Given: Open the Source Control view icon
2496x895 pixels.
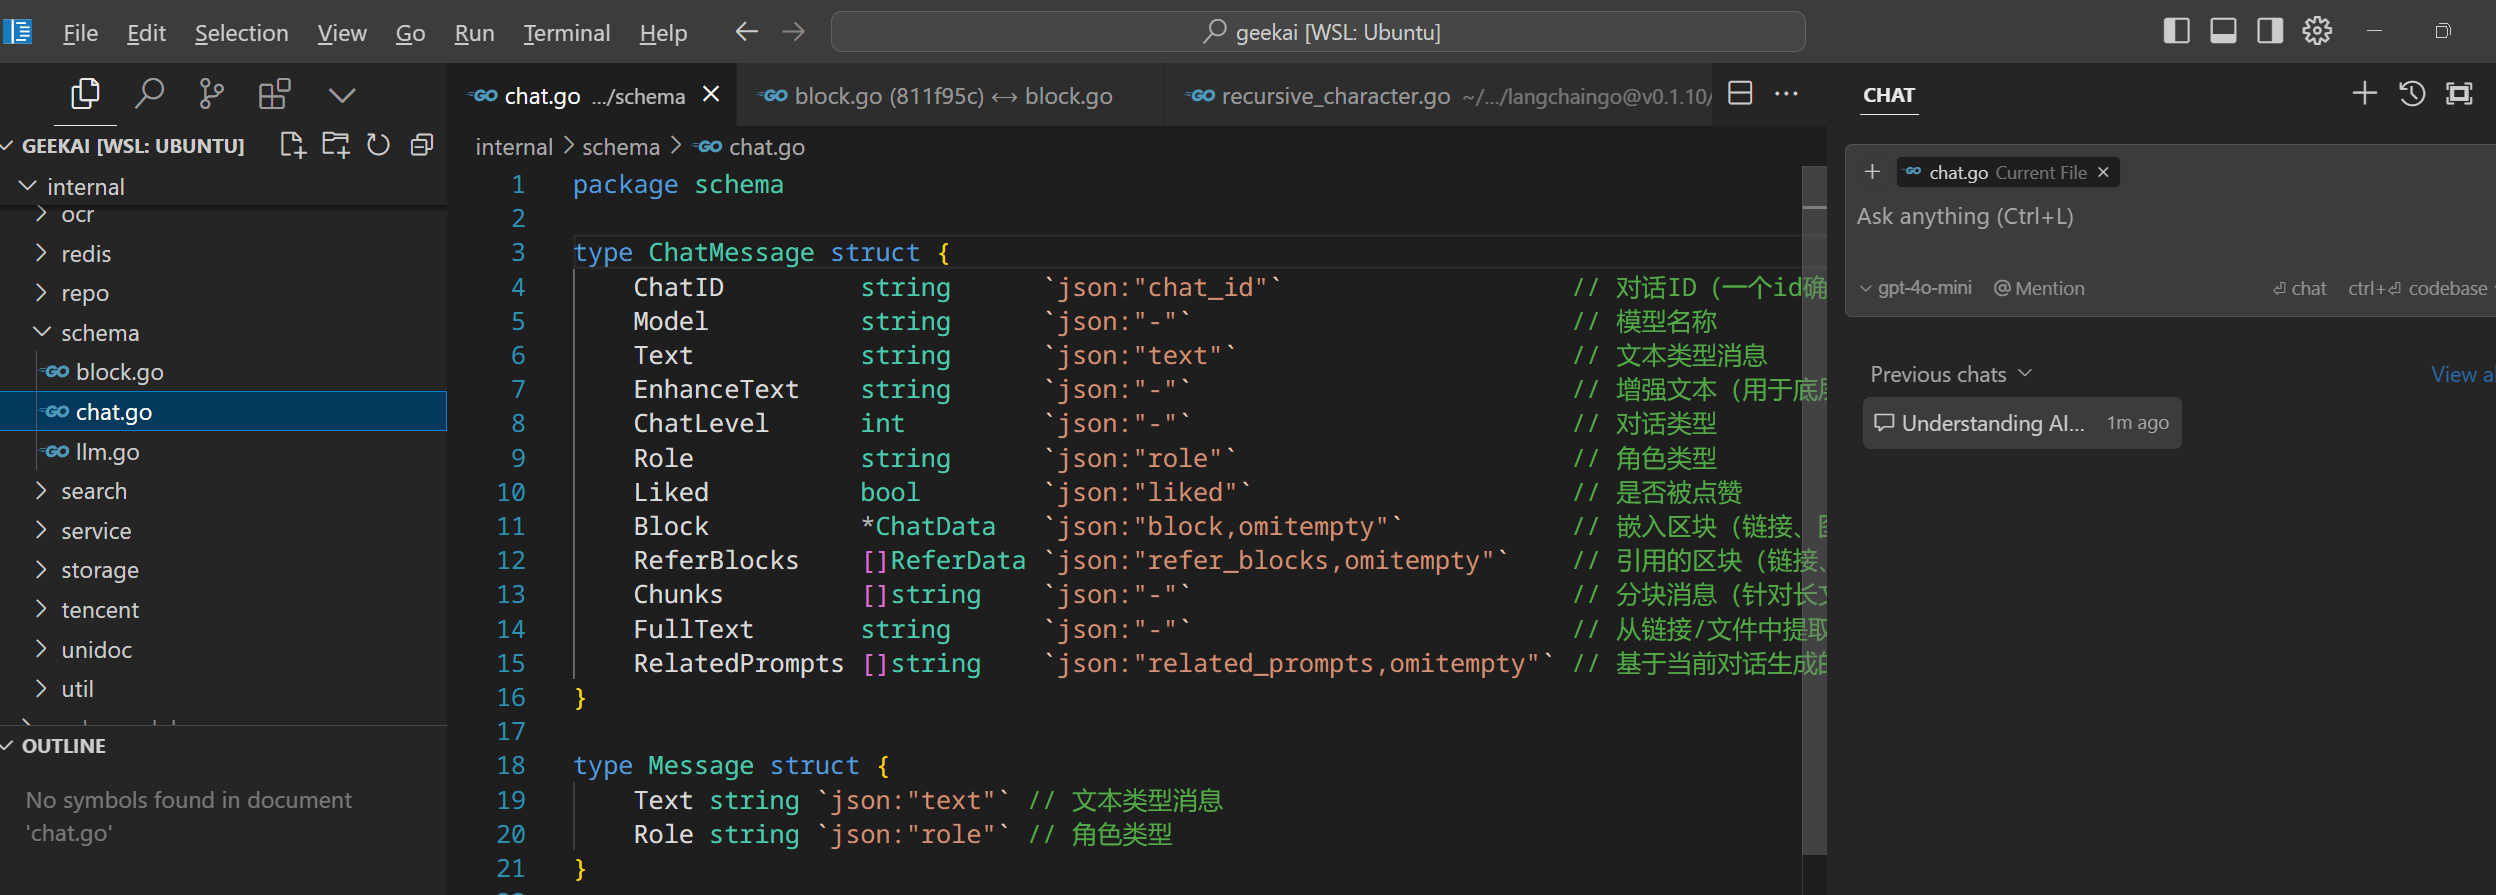Looking at the screenshot, I should 211,94.
